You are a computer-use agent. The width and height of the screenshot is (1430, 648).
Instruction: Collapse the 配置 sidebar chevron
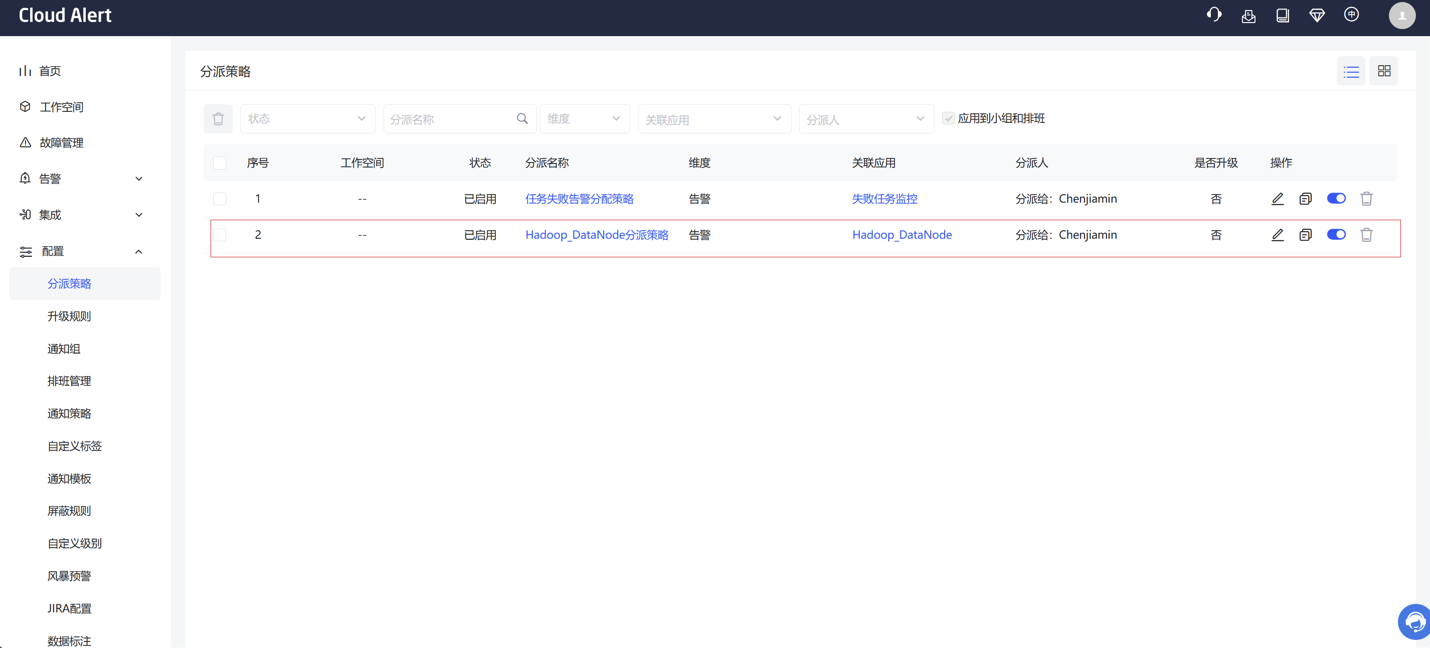139,252
